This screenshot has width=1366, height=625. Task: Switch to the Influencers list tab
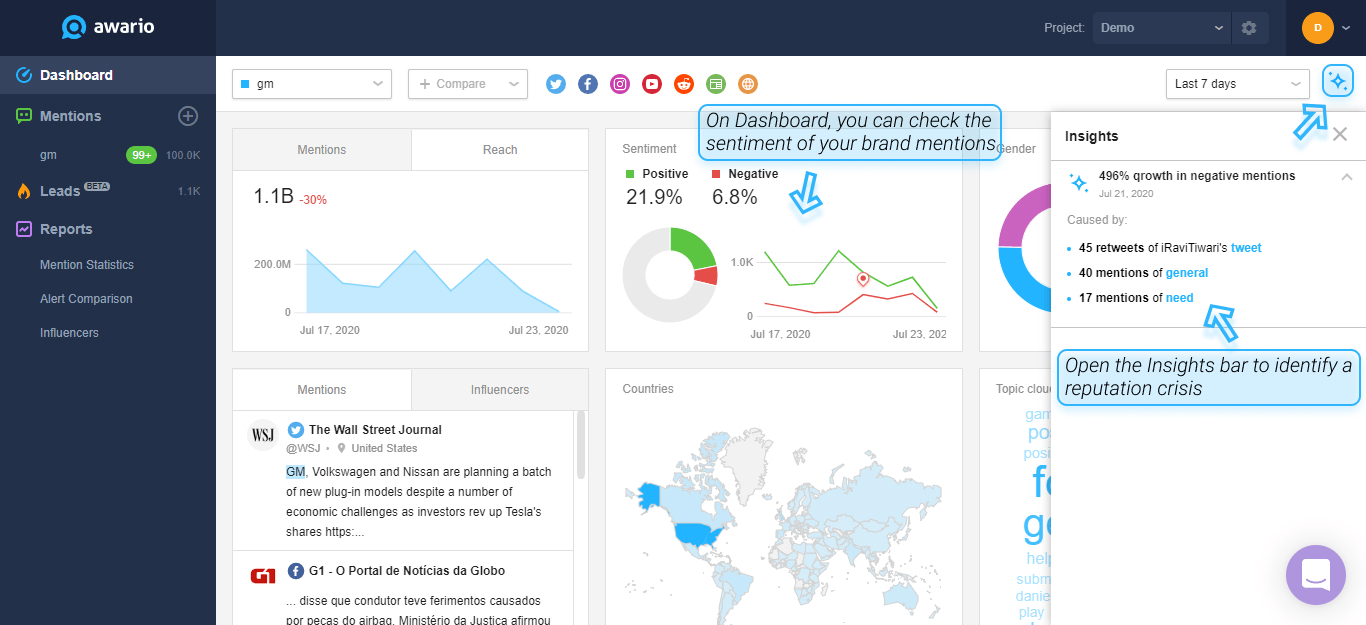pos(500,390)
